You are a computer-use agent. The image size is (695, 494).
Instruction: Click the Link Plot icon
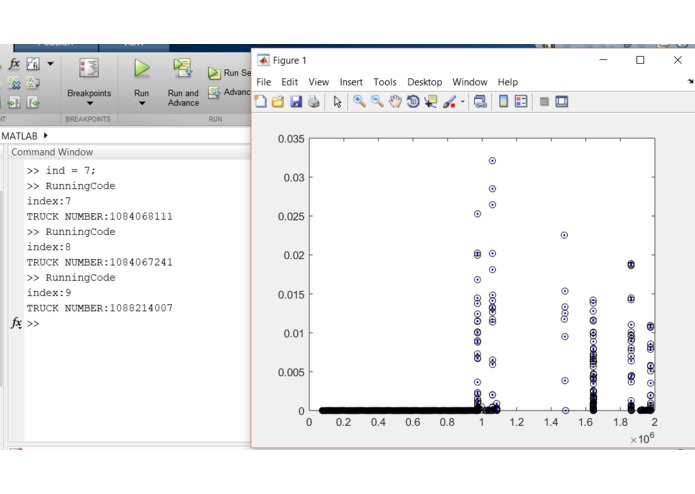coord(480,102)
